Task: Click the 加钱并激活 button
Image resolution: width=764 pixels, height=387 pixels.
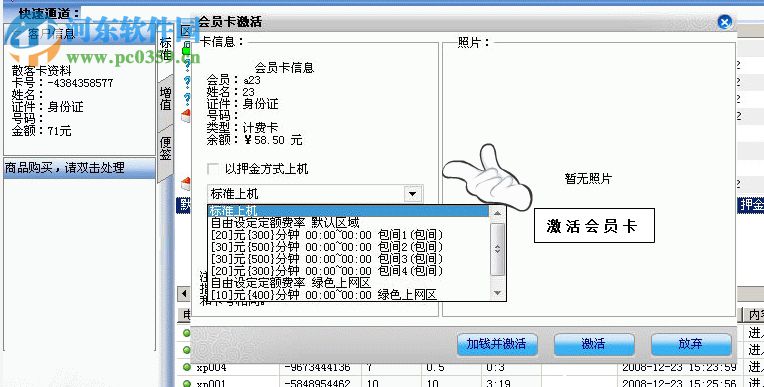Action: click(497, 344)
